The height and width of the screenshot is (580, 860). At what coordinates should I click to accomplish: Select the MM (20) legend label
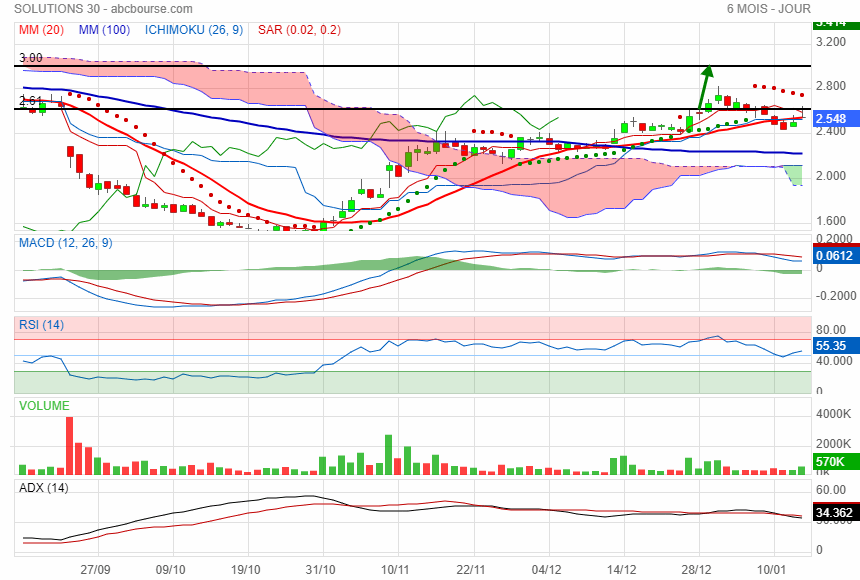tap(41, 30)
